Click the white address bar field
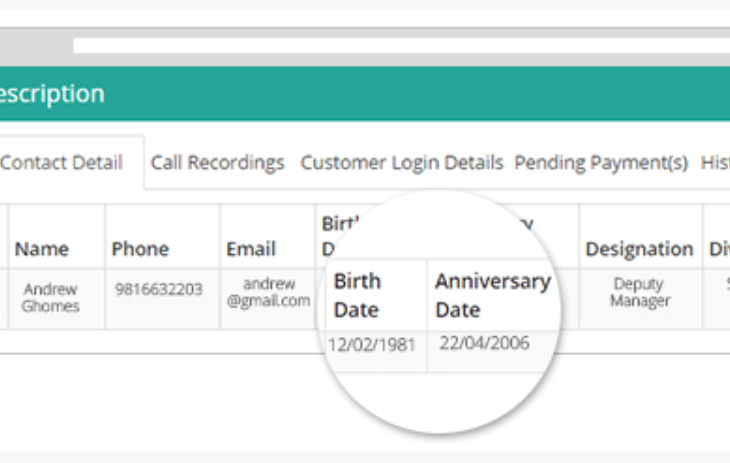Viewport: 730px width, 463px height. pos(401,46)
